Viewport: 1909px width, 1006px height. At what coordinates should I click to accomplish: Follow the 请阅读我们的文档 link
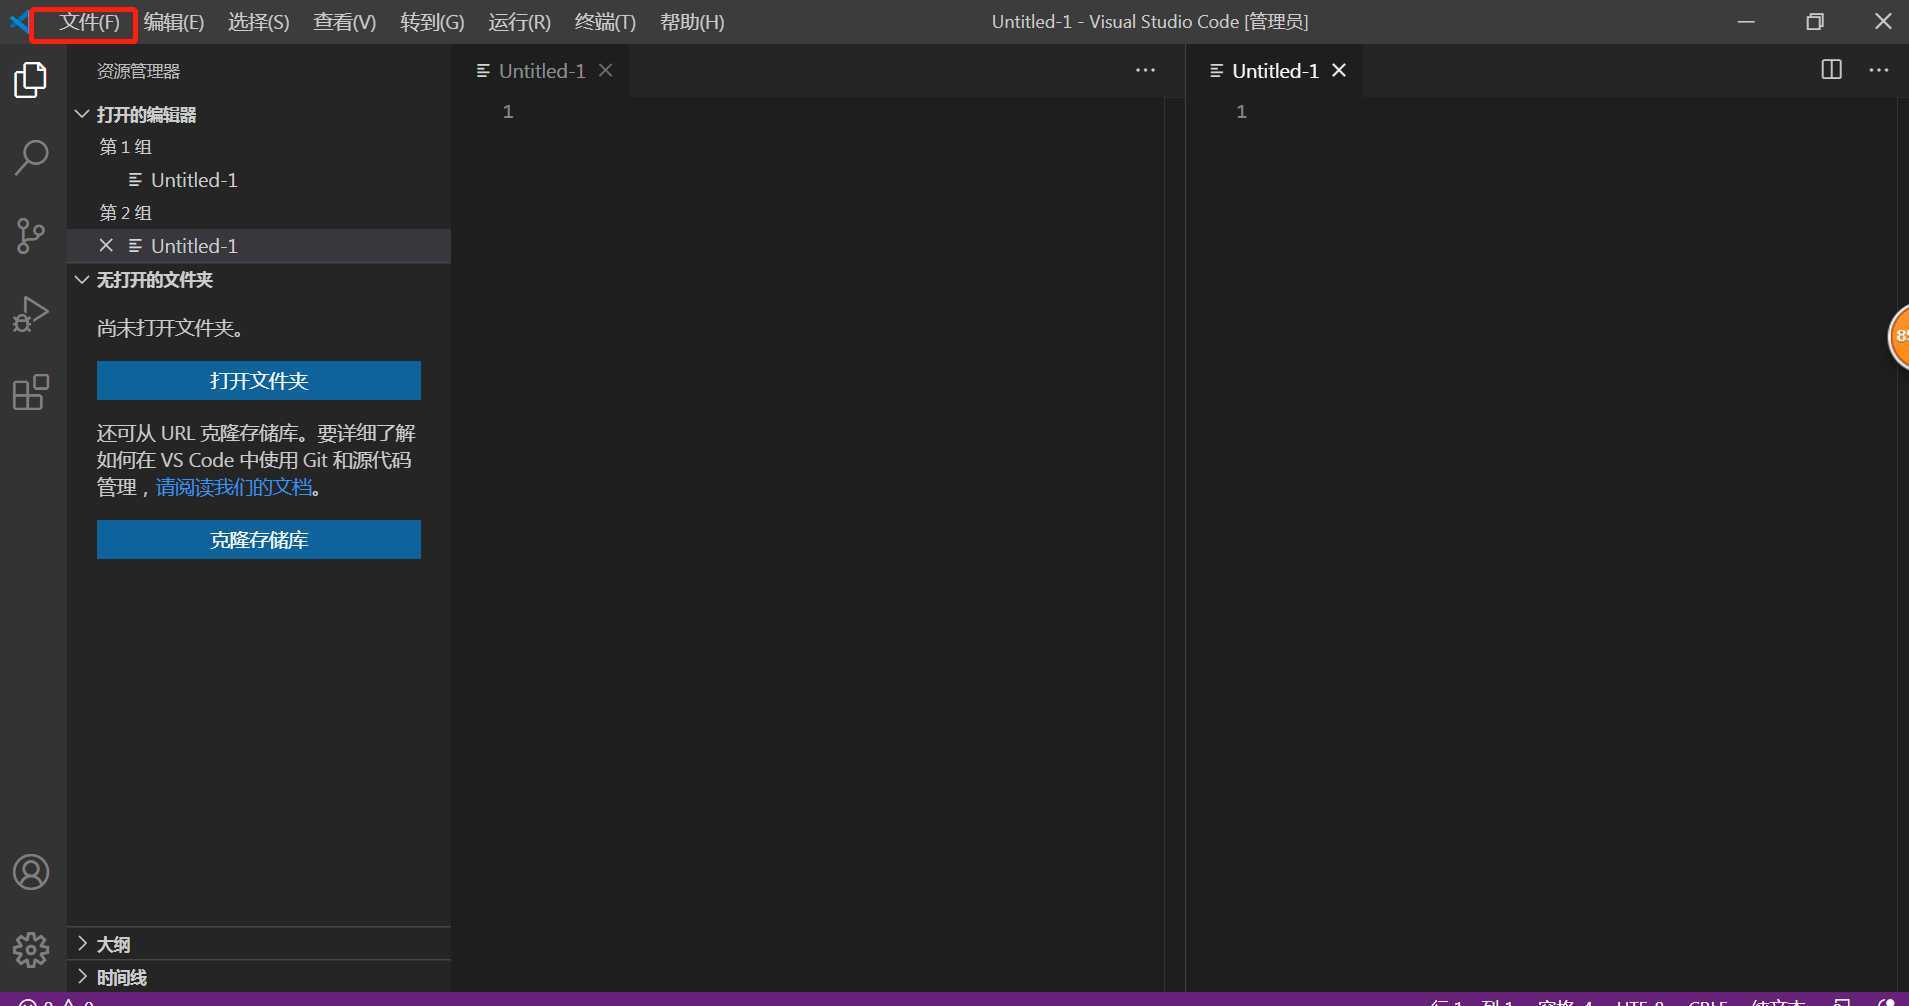tap(234, 487)
